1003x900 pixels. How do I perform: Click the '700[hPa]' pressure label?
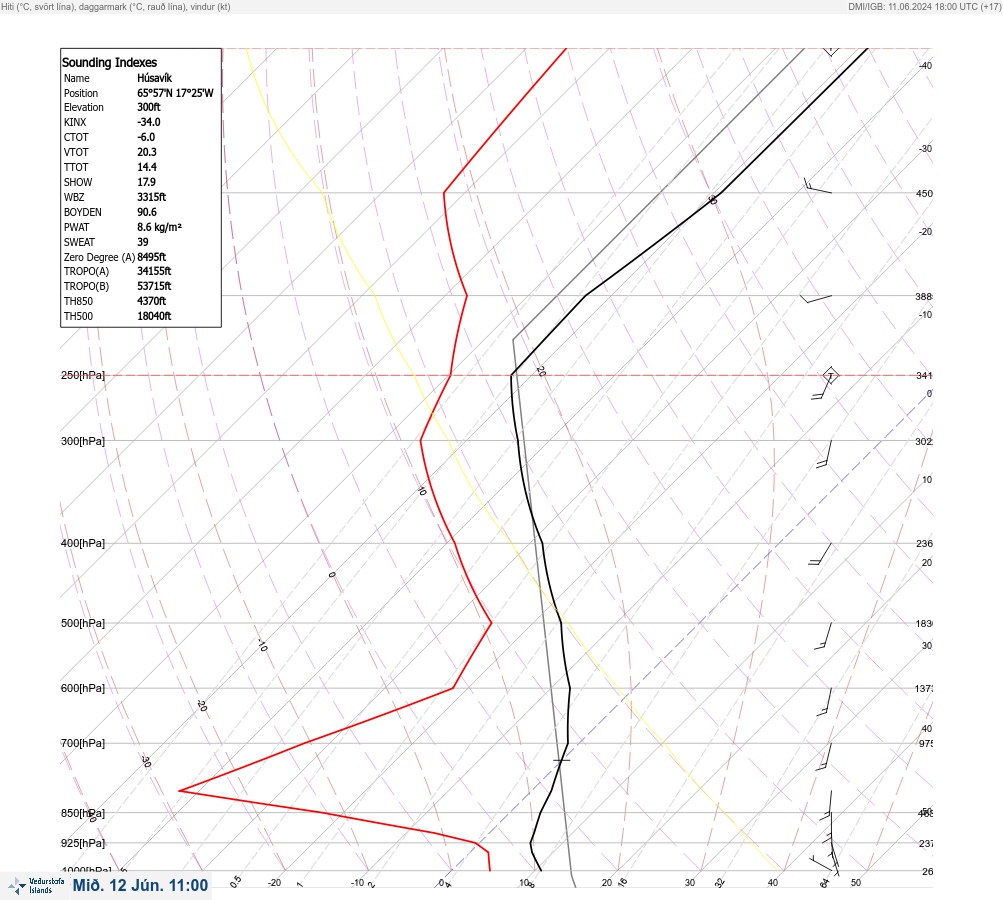(83, 743)
